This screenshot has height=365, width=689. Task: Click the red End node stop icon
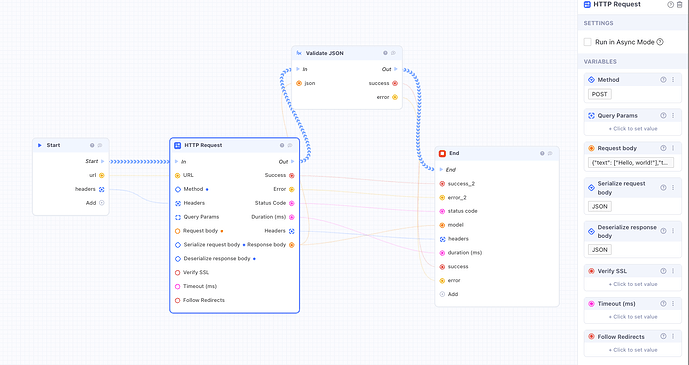click(442, 153)
